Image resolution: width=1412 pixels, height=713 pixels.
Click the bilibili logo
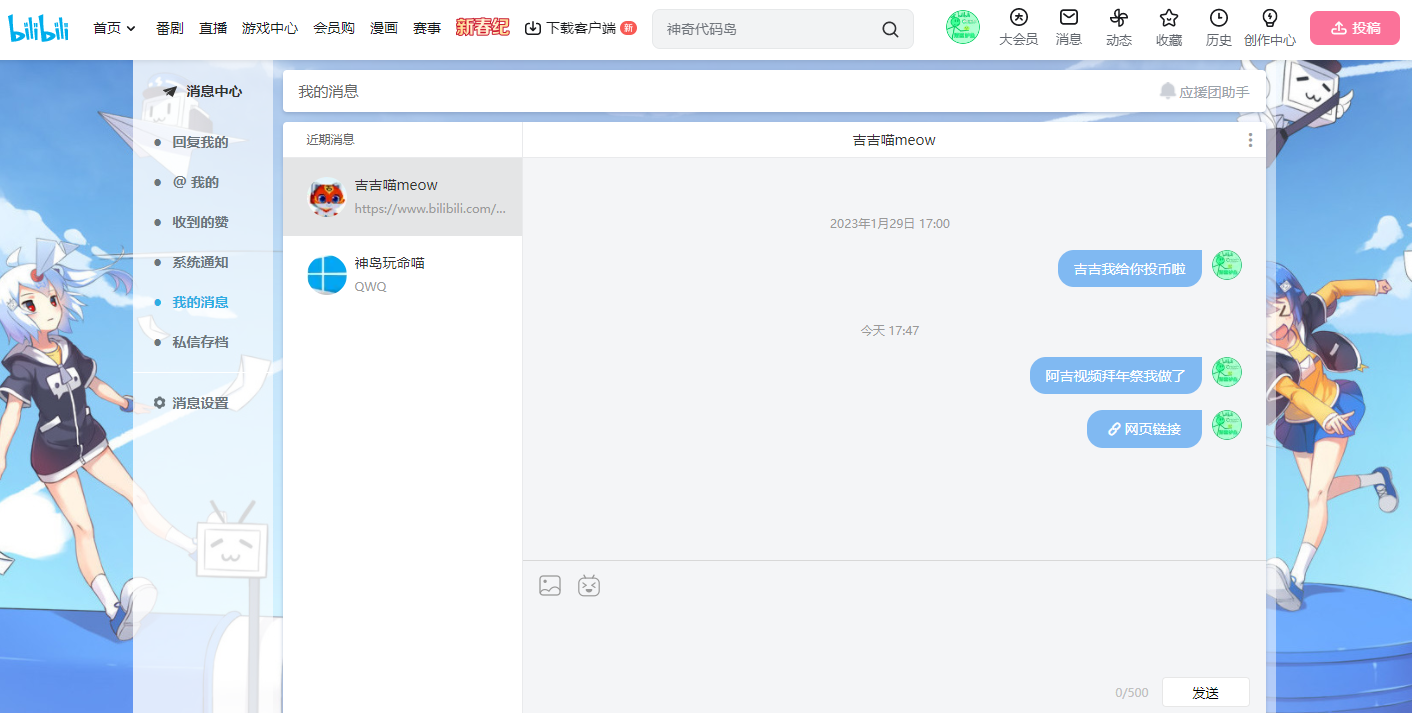click(38, 28)
